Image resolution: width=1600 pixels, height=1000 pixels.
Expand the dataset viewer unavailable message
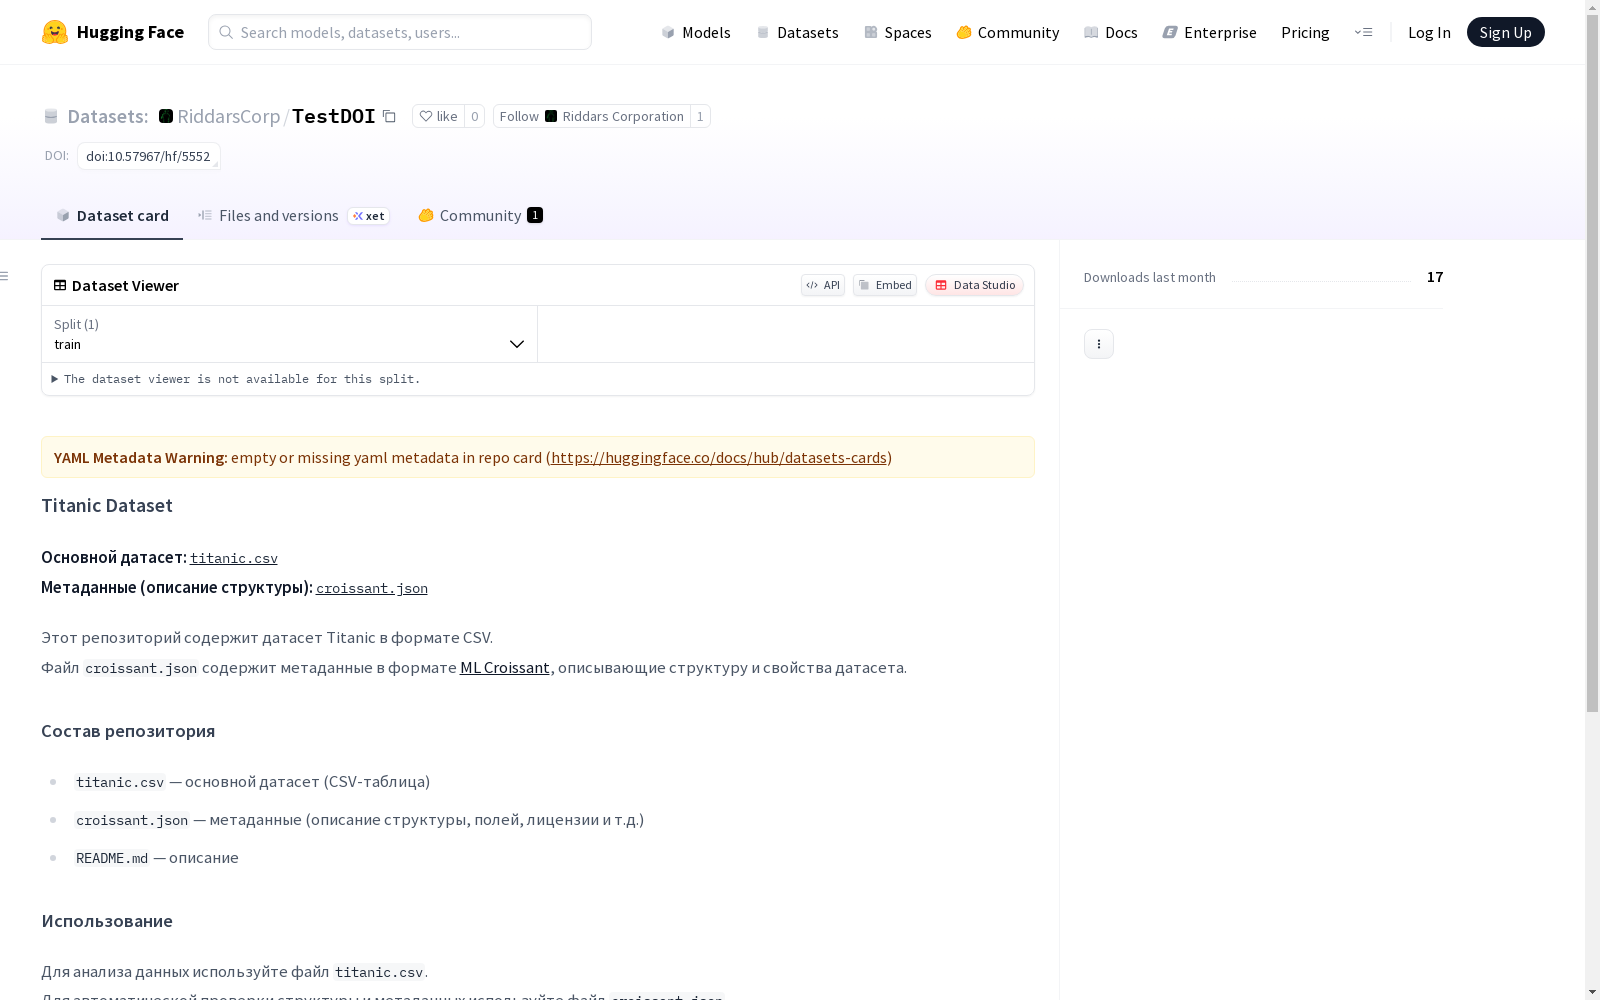coord(237,379)
